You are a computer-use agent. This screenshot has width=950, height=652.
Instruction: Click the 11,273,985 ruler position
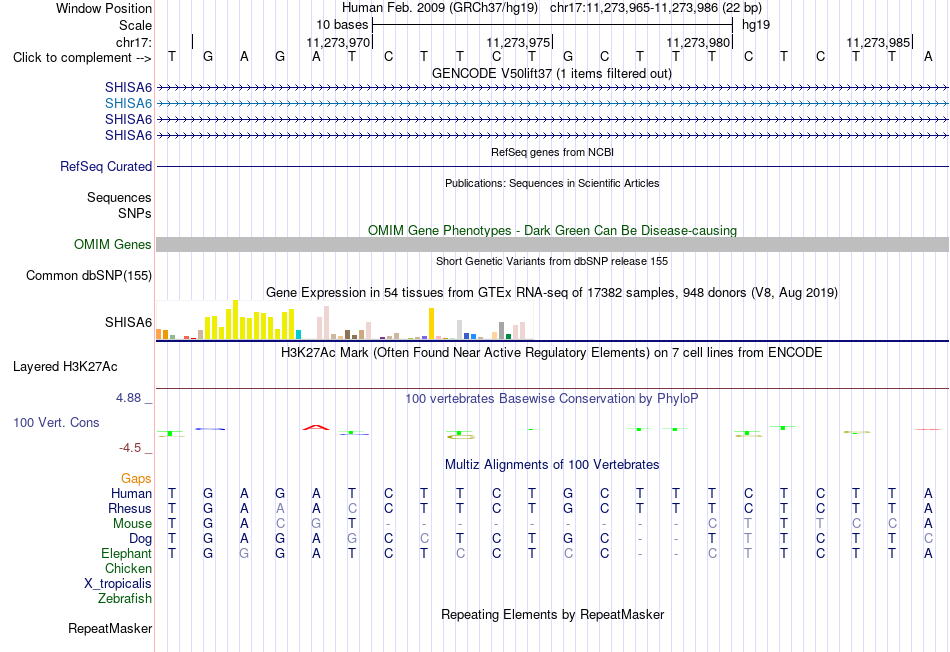pos(878,42)
